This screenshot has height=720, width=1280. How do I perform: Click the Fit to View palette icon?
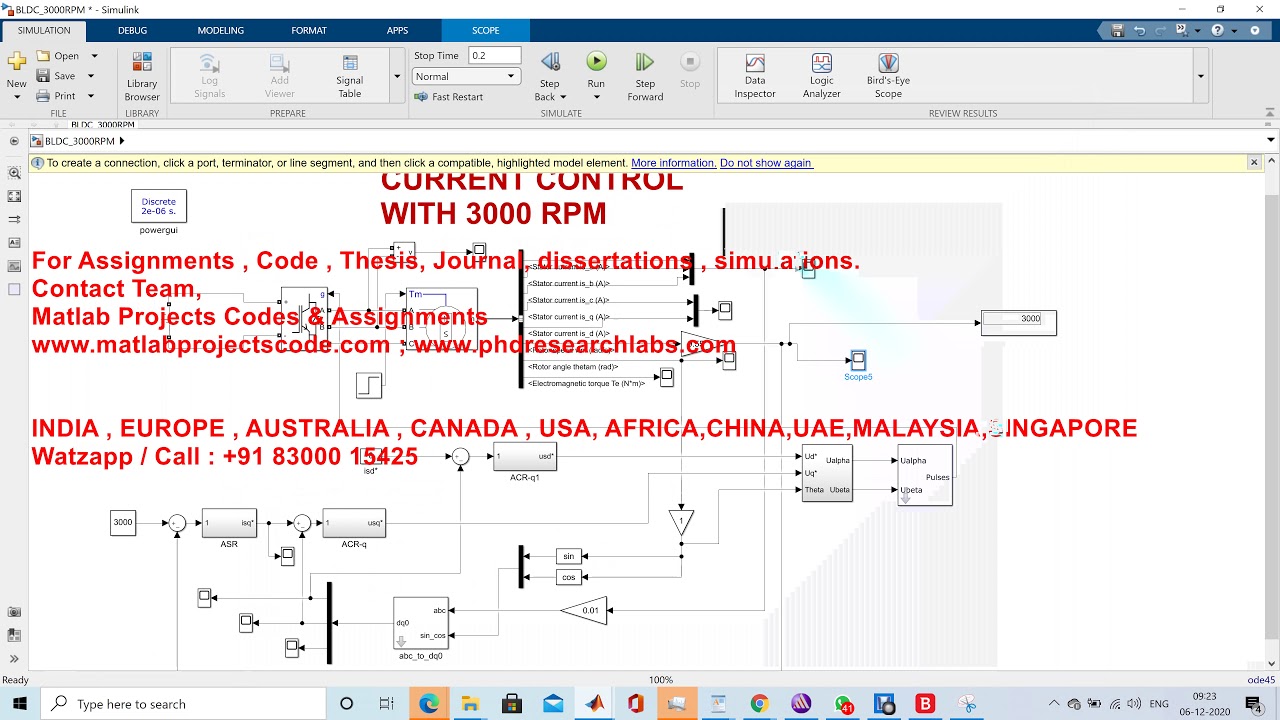14,196
